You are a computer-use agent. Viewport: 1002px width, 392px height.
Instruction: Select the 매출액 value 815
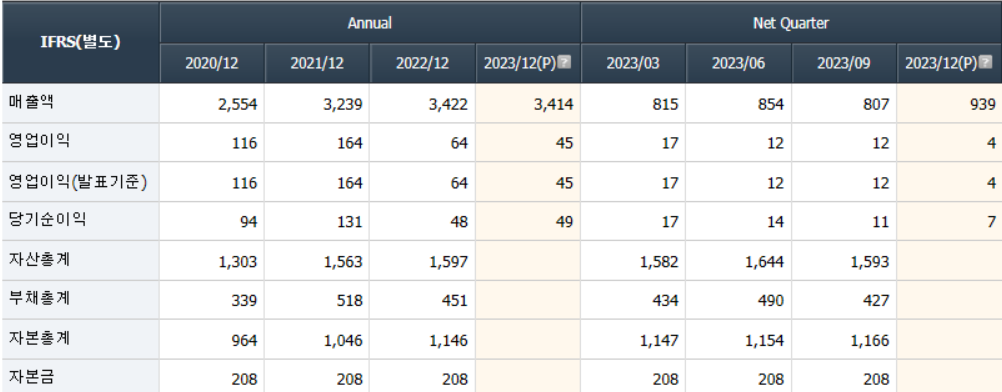pyautogui.click(x=666, y=104)
